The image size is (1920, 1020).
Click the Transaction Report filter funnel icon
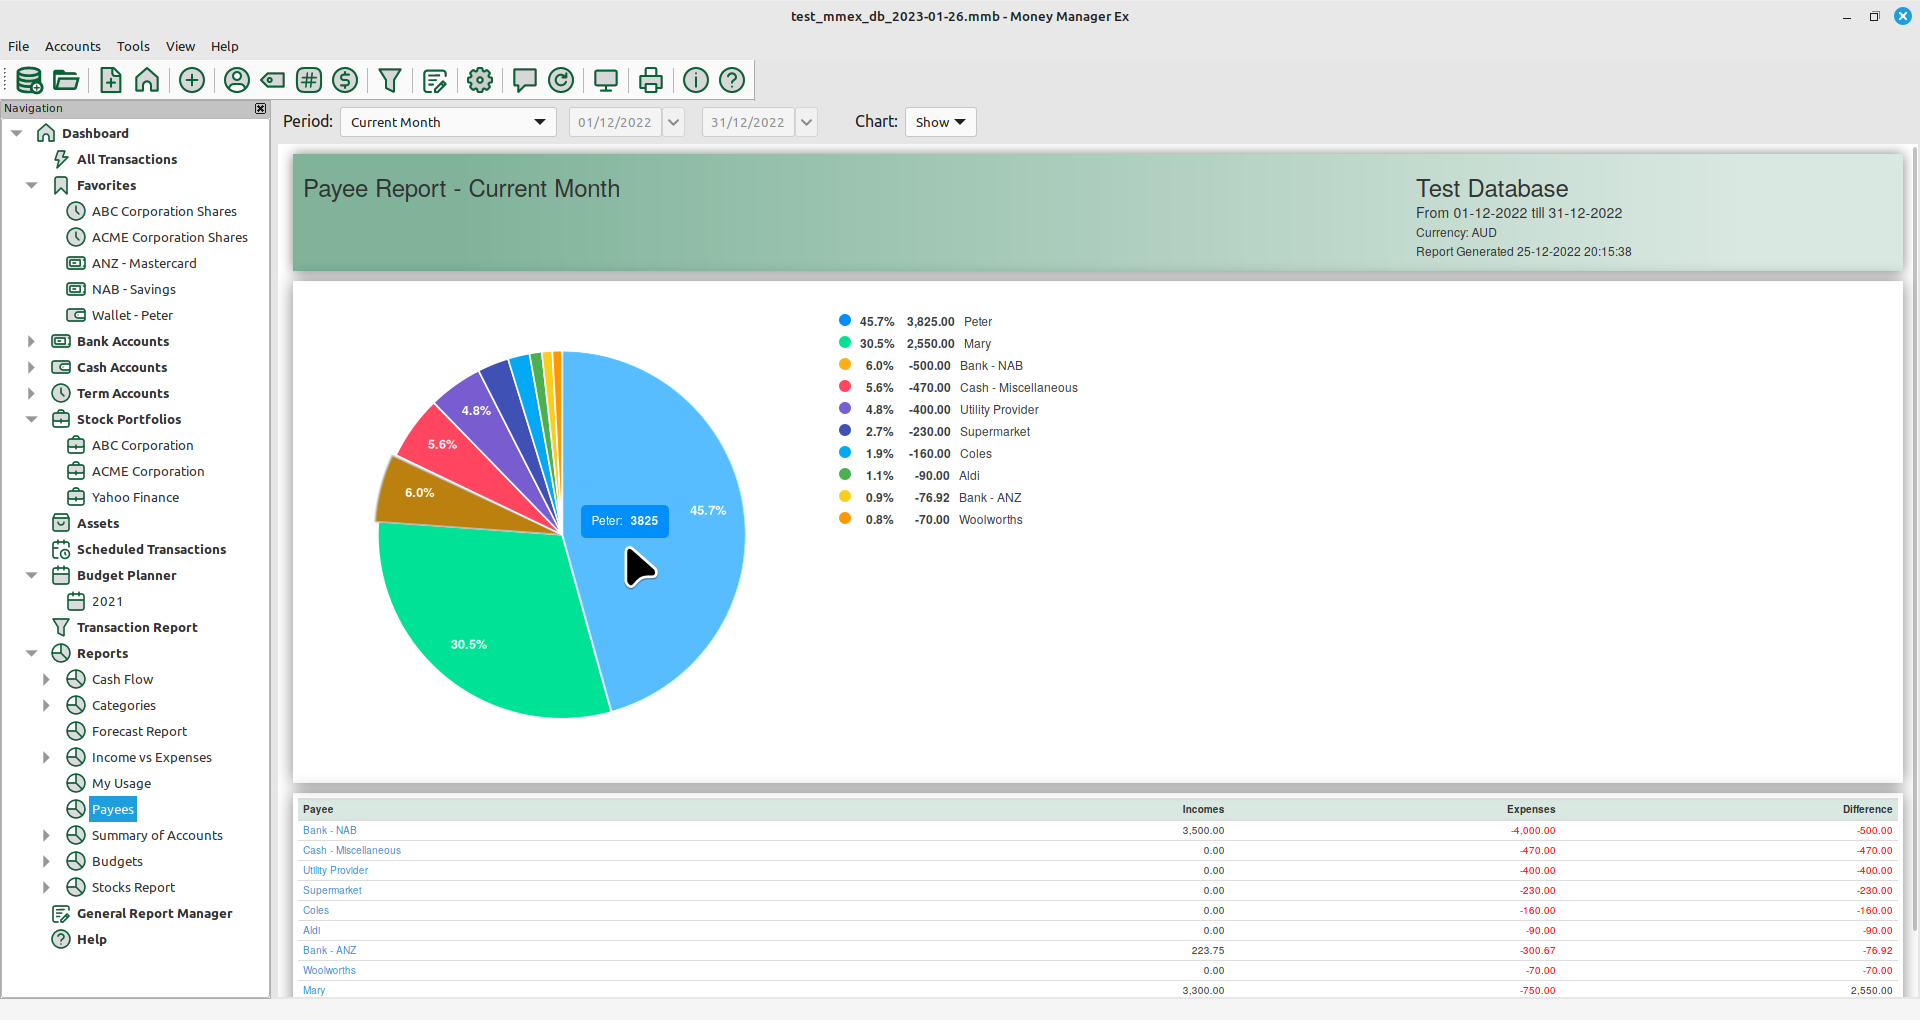coord(390,80)
